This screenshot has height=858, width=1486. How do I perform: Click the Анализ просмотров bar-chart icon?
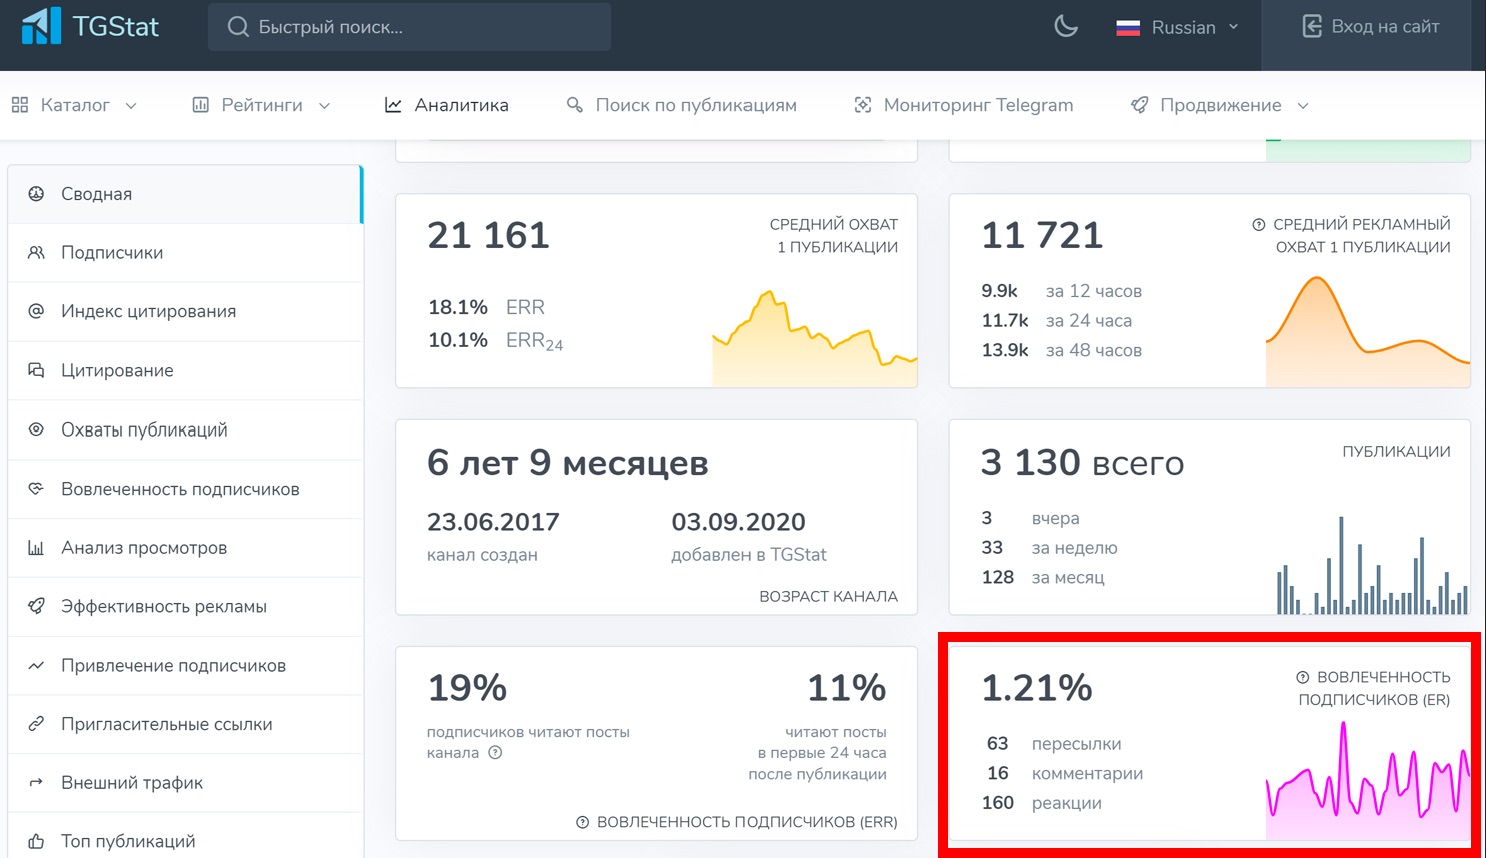coord(36,548)
